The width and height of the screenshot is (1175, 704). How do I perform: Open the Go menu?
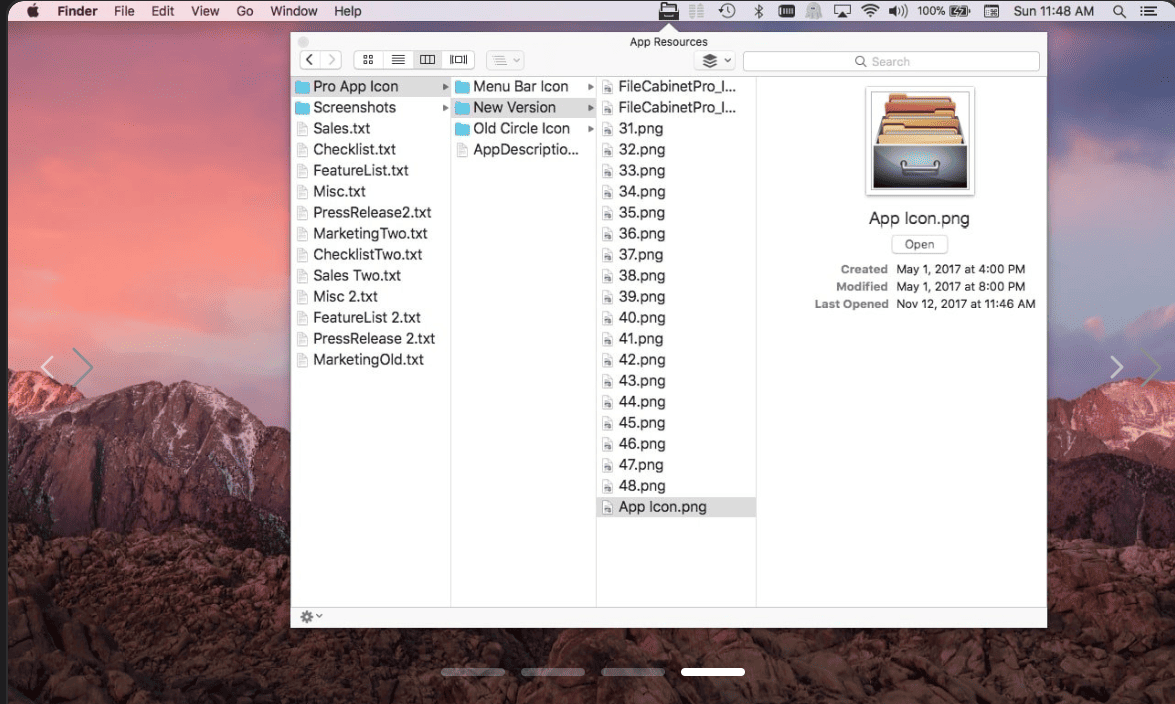pos(245,11)
